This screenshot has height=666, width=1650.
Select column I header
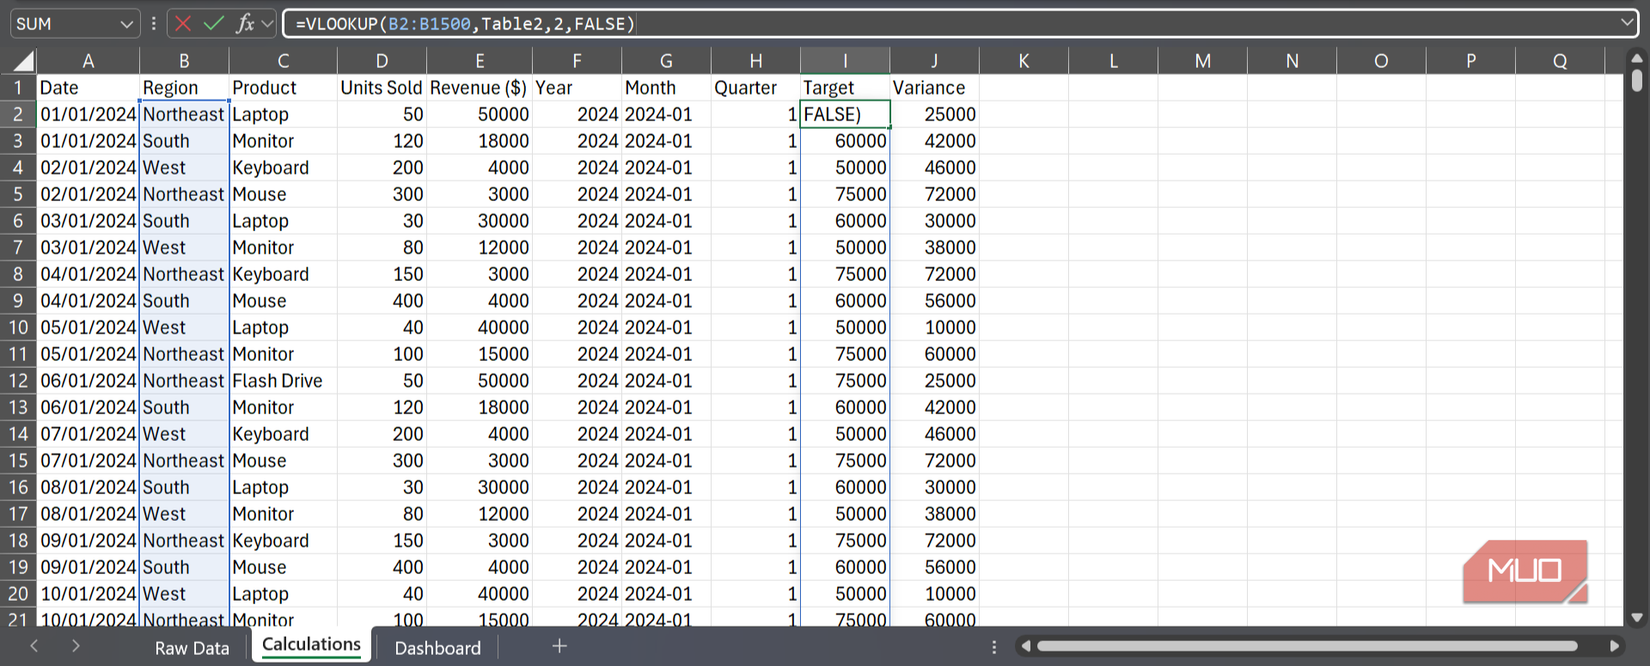(844, 61)
